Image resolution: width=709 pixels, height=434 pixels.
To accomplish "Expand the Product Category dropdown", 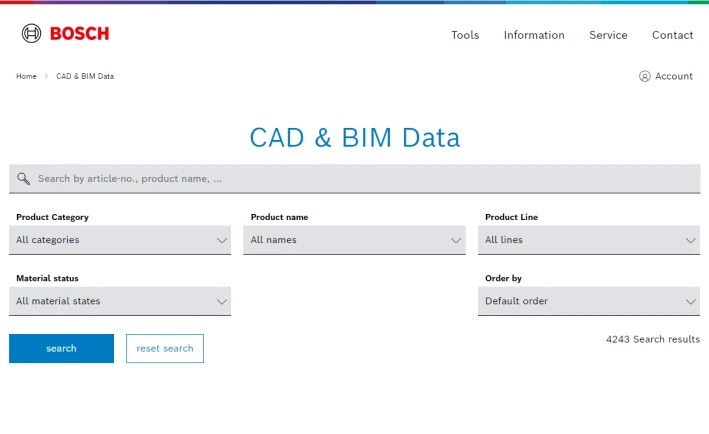I will [x=120, y=240].
